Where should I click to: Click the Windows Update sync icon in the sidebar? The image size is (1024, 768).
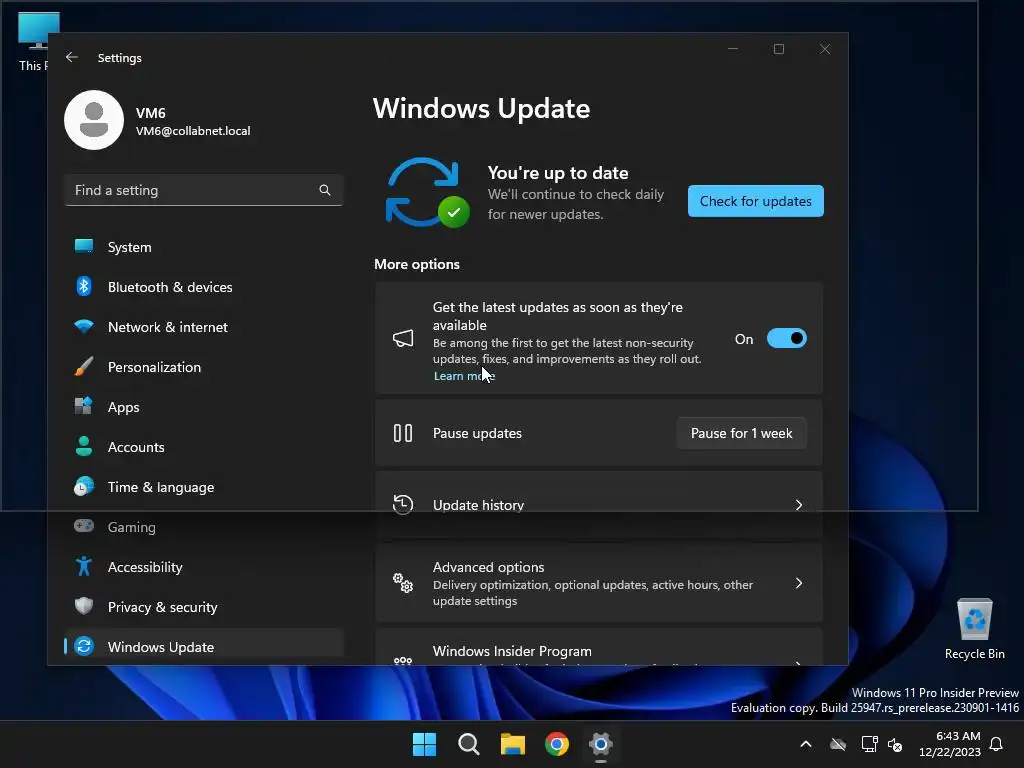pyautogui.click(x=84, y=647)
